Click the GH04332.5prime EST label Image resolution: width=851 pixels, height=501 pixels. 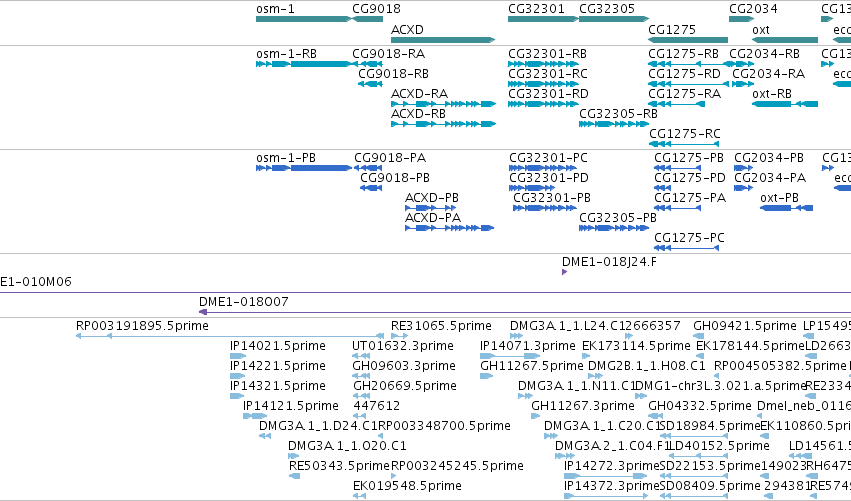(700, 406)
